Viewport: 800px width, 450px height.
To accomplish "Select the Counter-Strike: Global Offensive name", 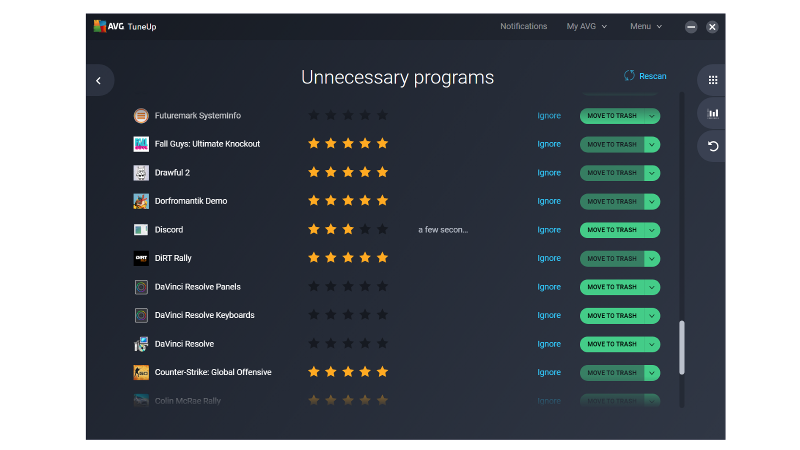I will point(213,372).
